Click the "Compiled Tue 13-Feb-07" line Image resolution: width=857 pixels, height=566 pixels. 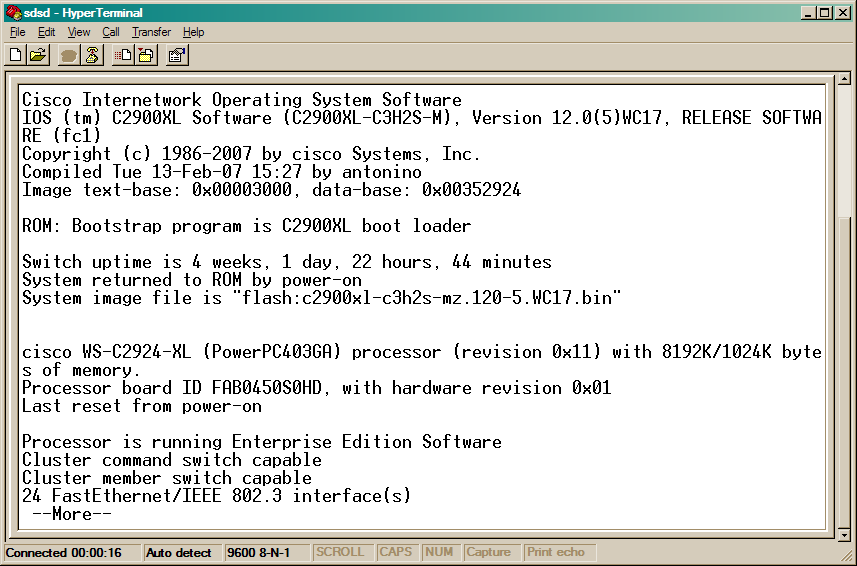[x=222, y=172]
